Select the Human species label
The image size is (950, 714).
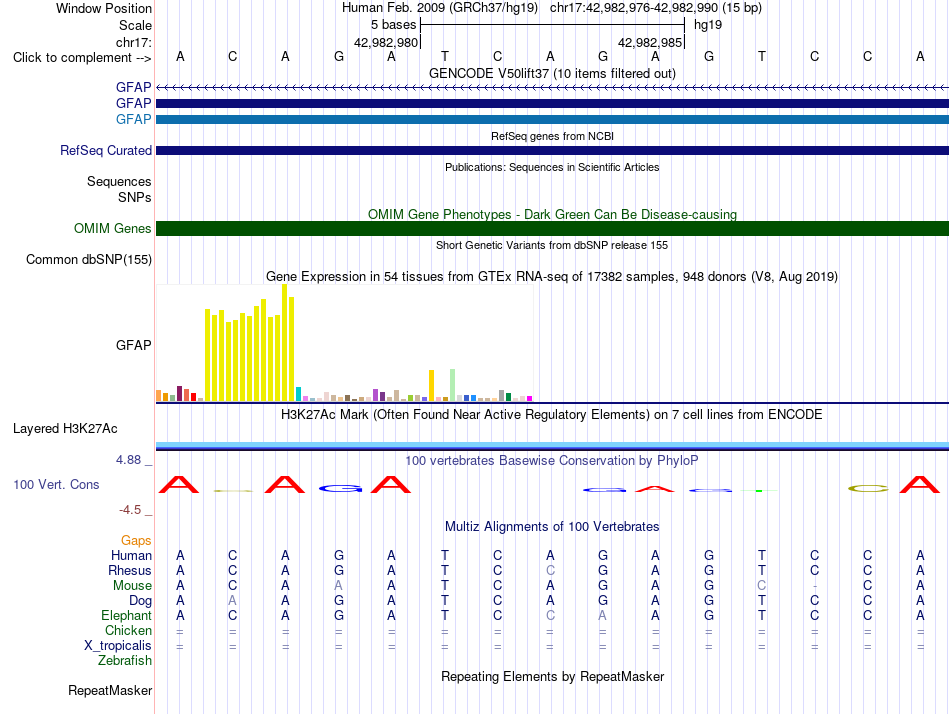tap(131, 555)
